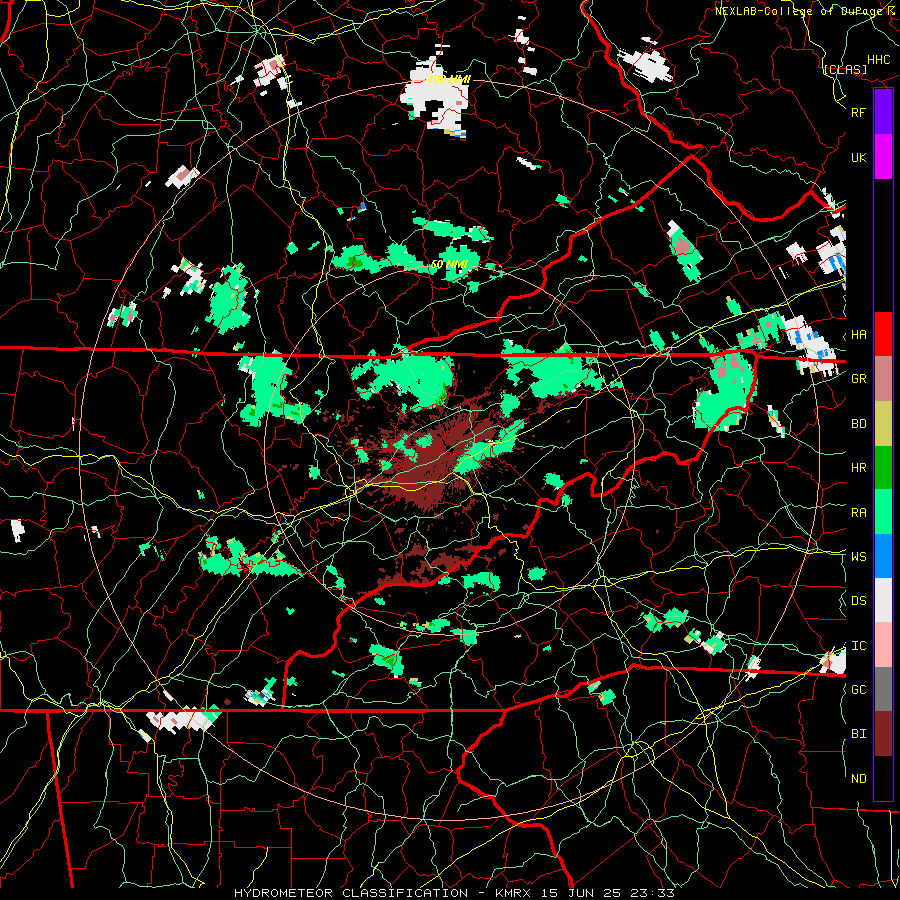Click the DS legend label
Image resolution: width=900 pixels, height=900 pixels.
pos(859,601)
